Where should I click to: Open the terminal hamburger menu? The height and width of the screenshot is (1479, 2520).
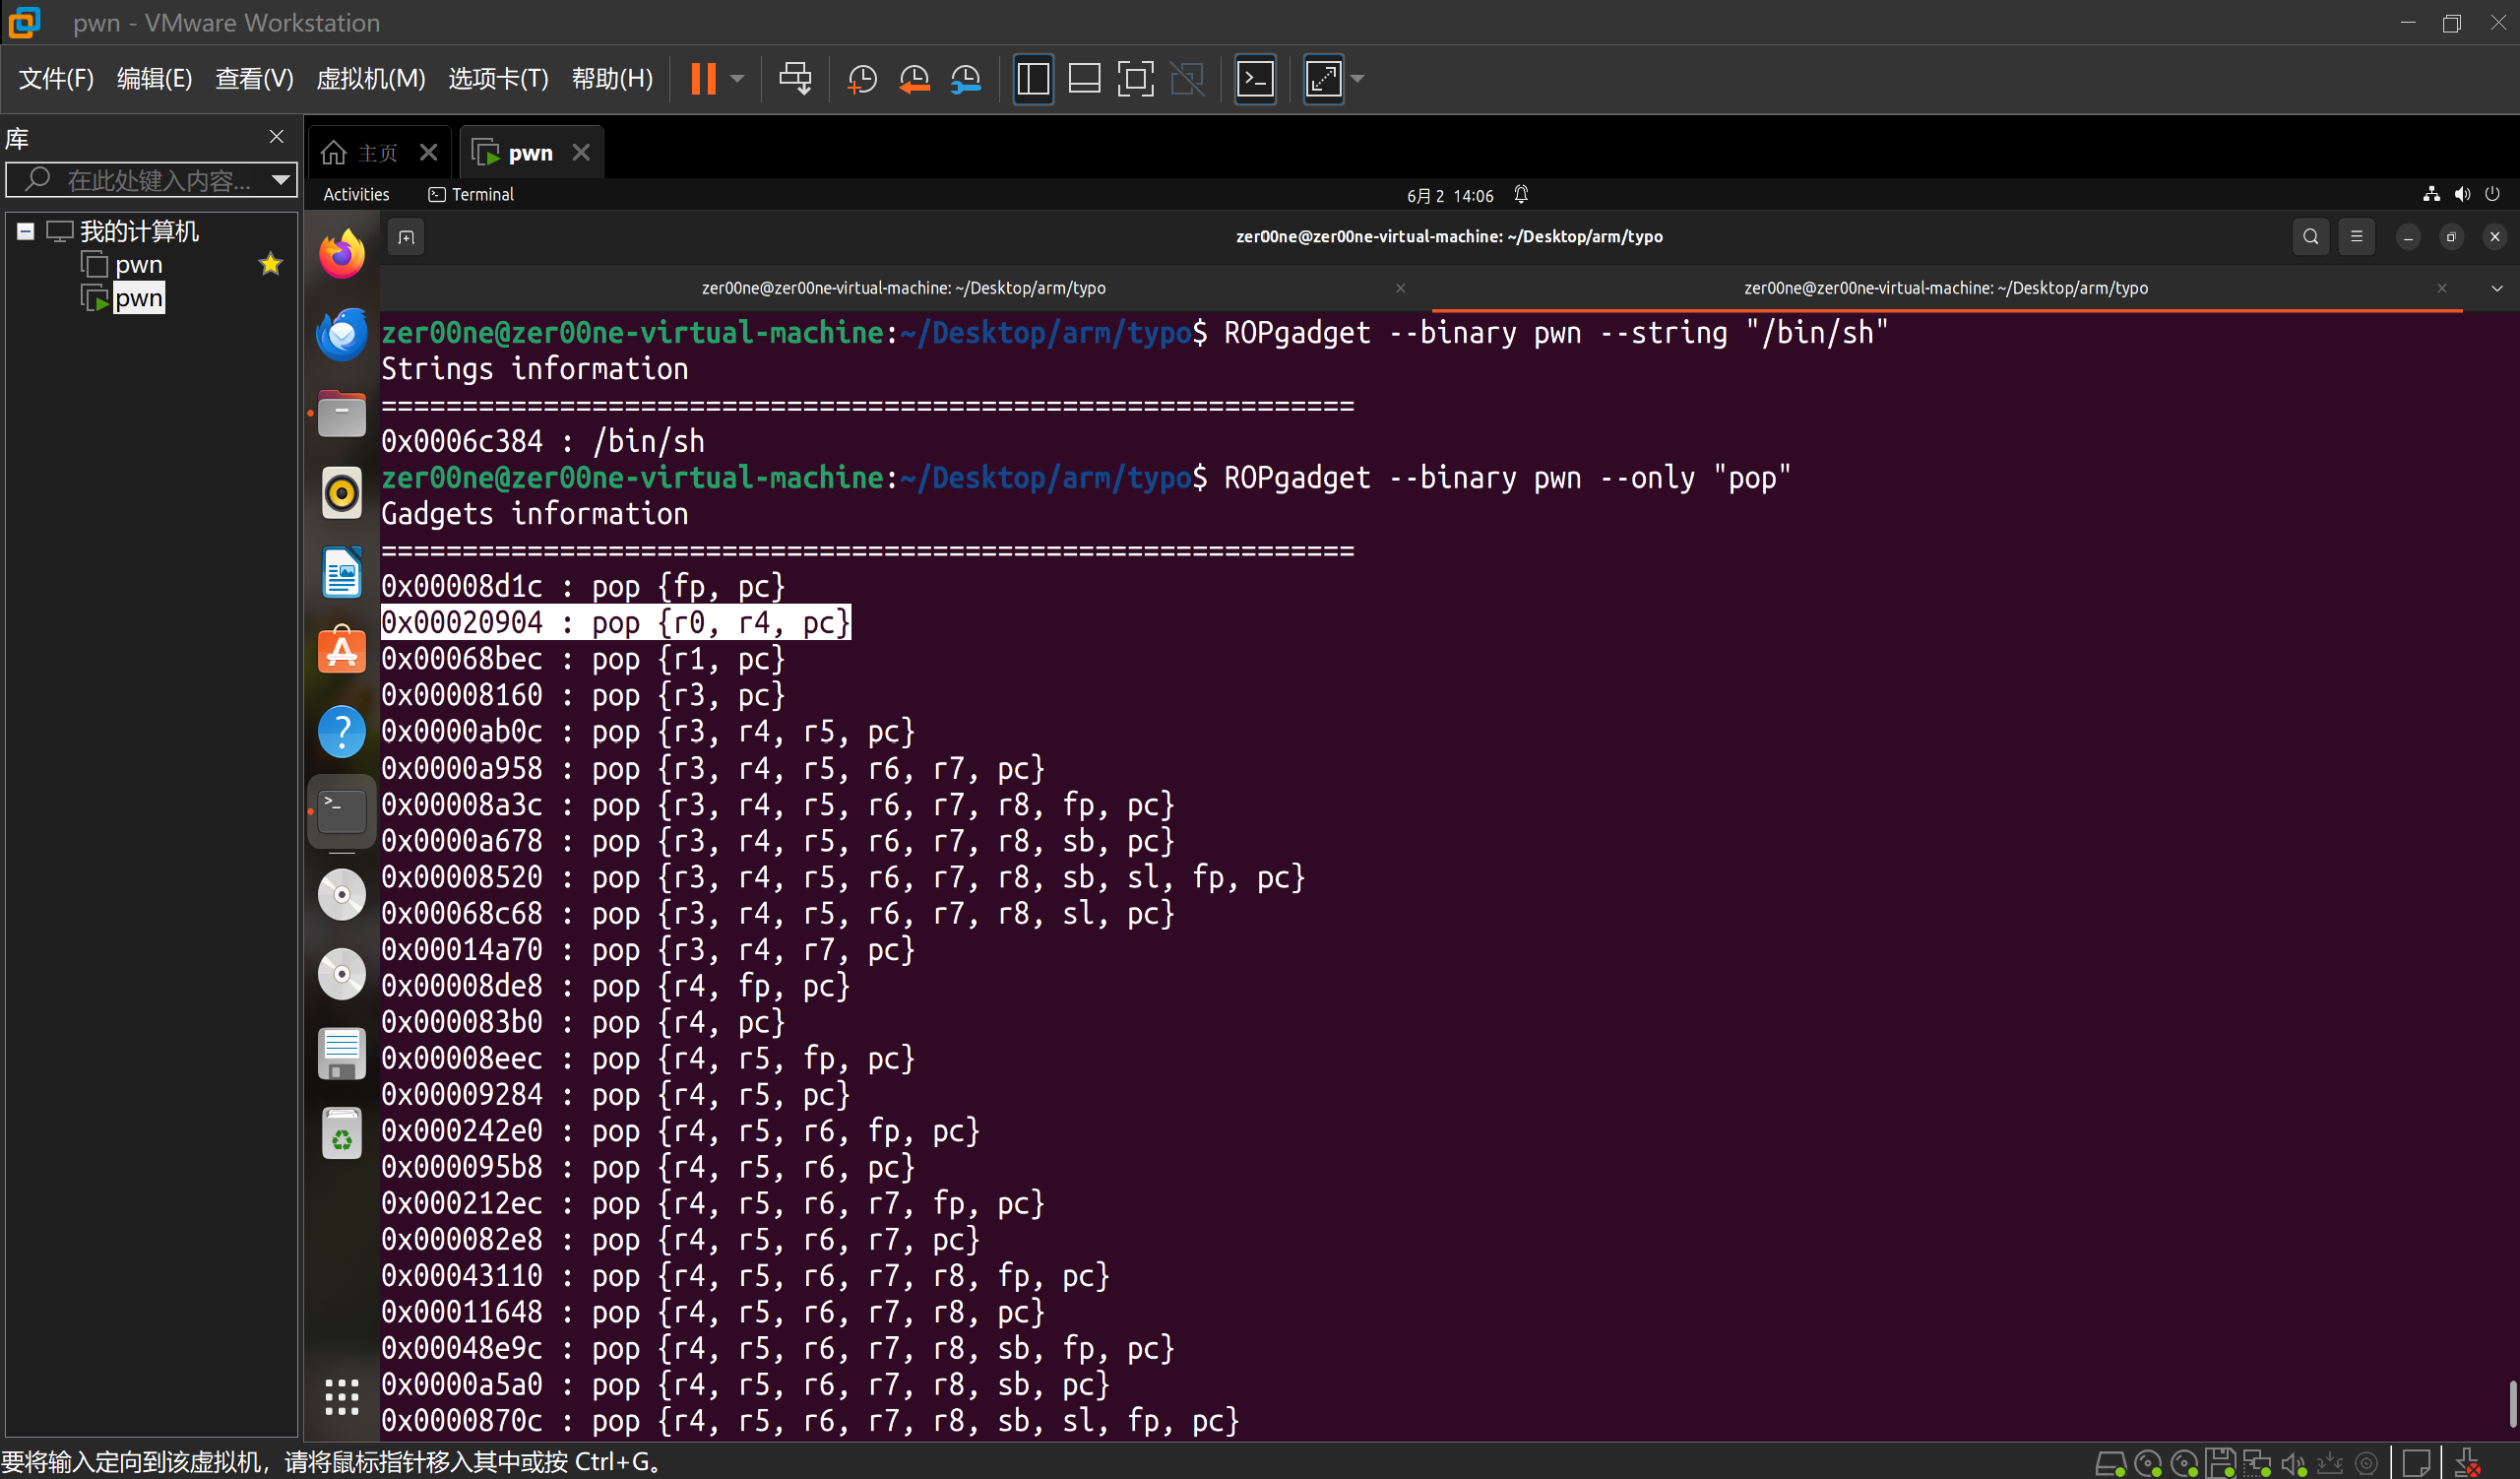coord(2357,237)
